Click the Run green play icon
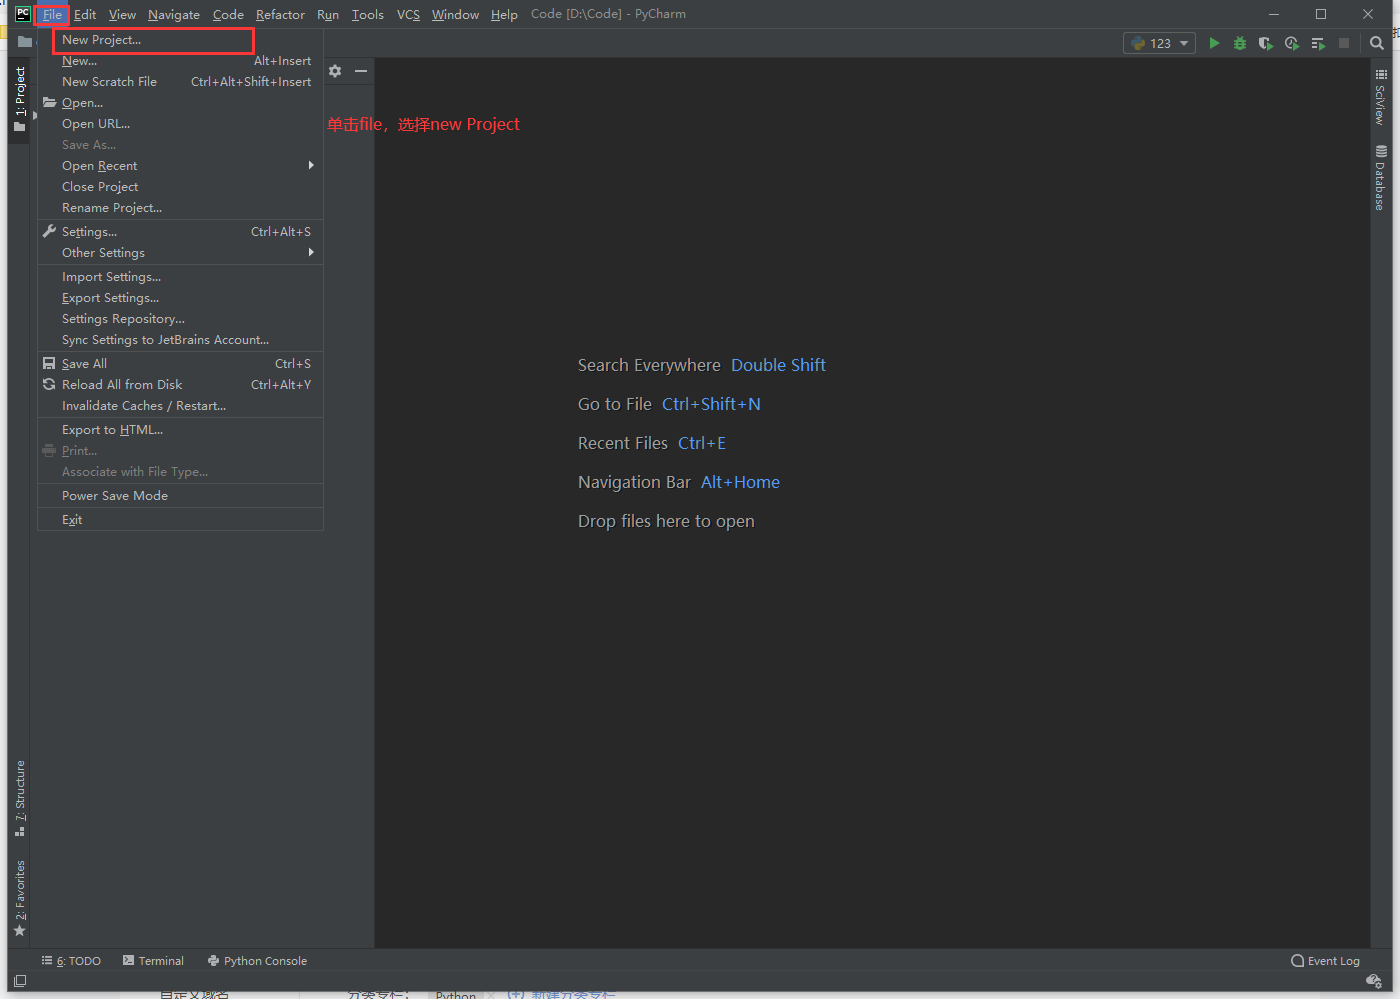Viewport: 1400px width, 999px height. 1214,43
